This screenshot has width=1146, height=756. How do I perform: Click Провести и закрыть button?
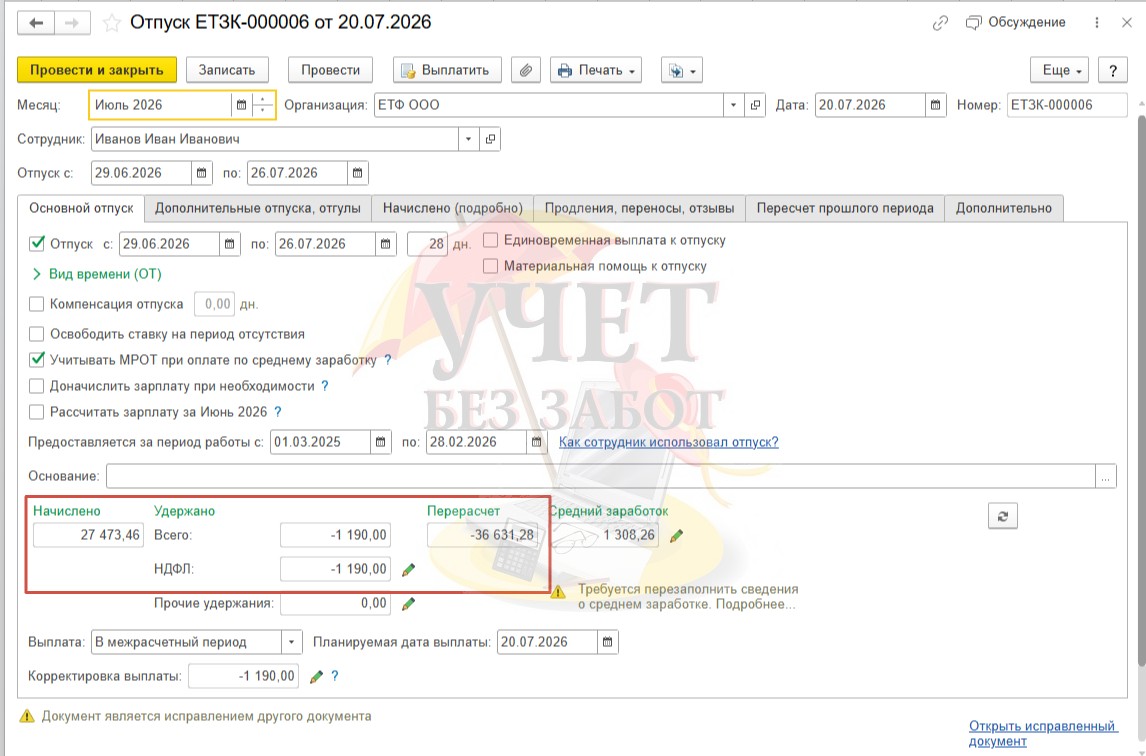96,70
